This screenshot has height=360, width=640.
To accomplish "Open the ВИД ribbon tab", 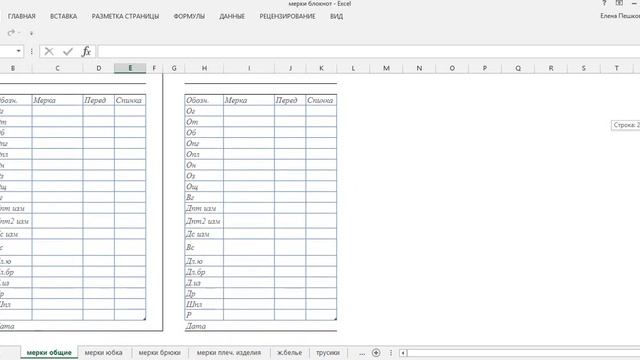I will (336, 16).
